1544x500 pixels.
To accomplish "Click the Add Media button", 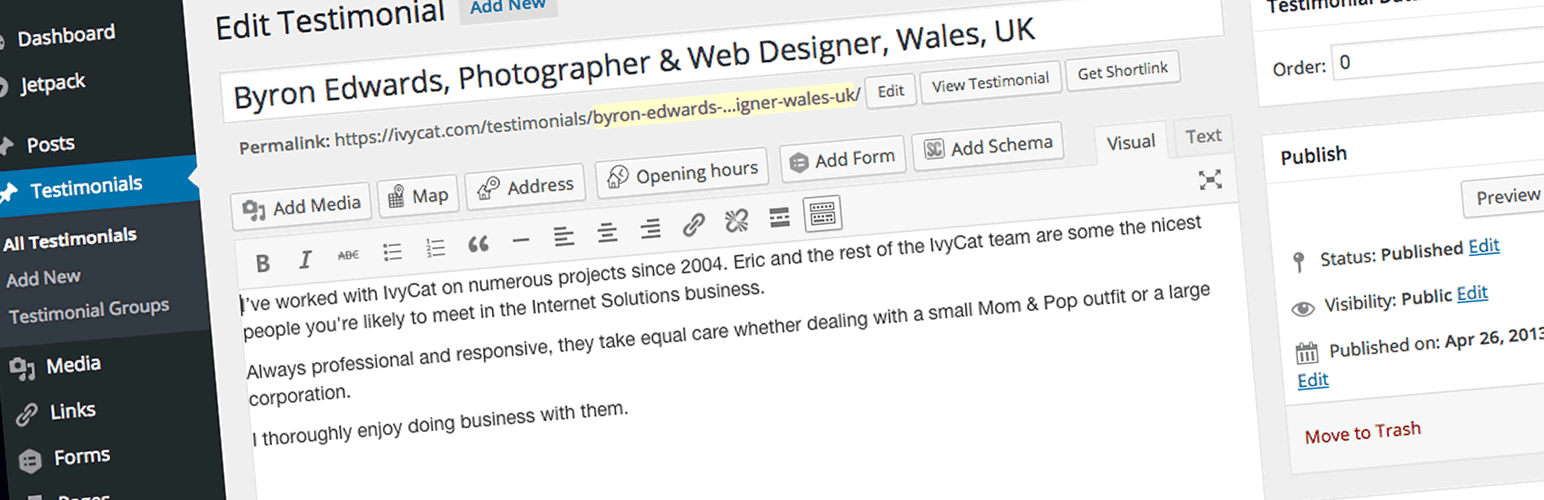I will (302, 206).
